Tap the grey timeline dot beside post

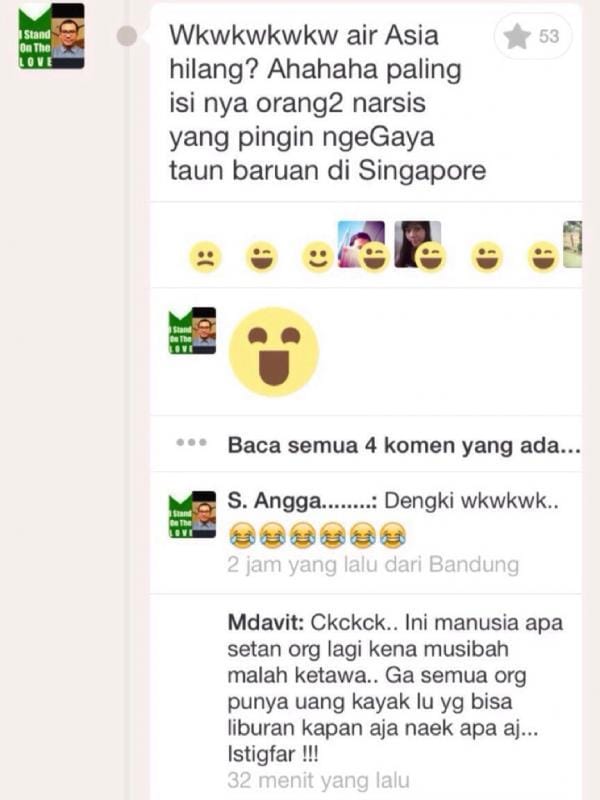[x=127, y=36]
